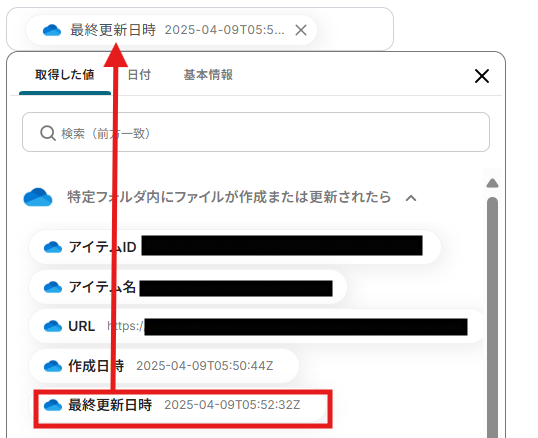Click the timestamp 2025-04-09T05:52:32Z
This screenshot has width=538, height=438.
(x=232, y=405)
